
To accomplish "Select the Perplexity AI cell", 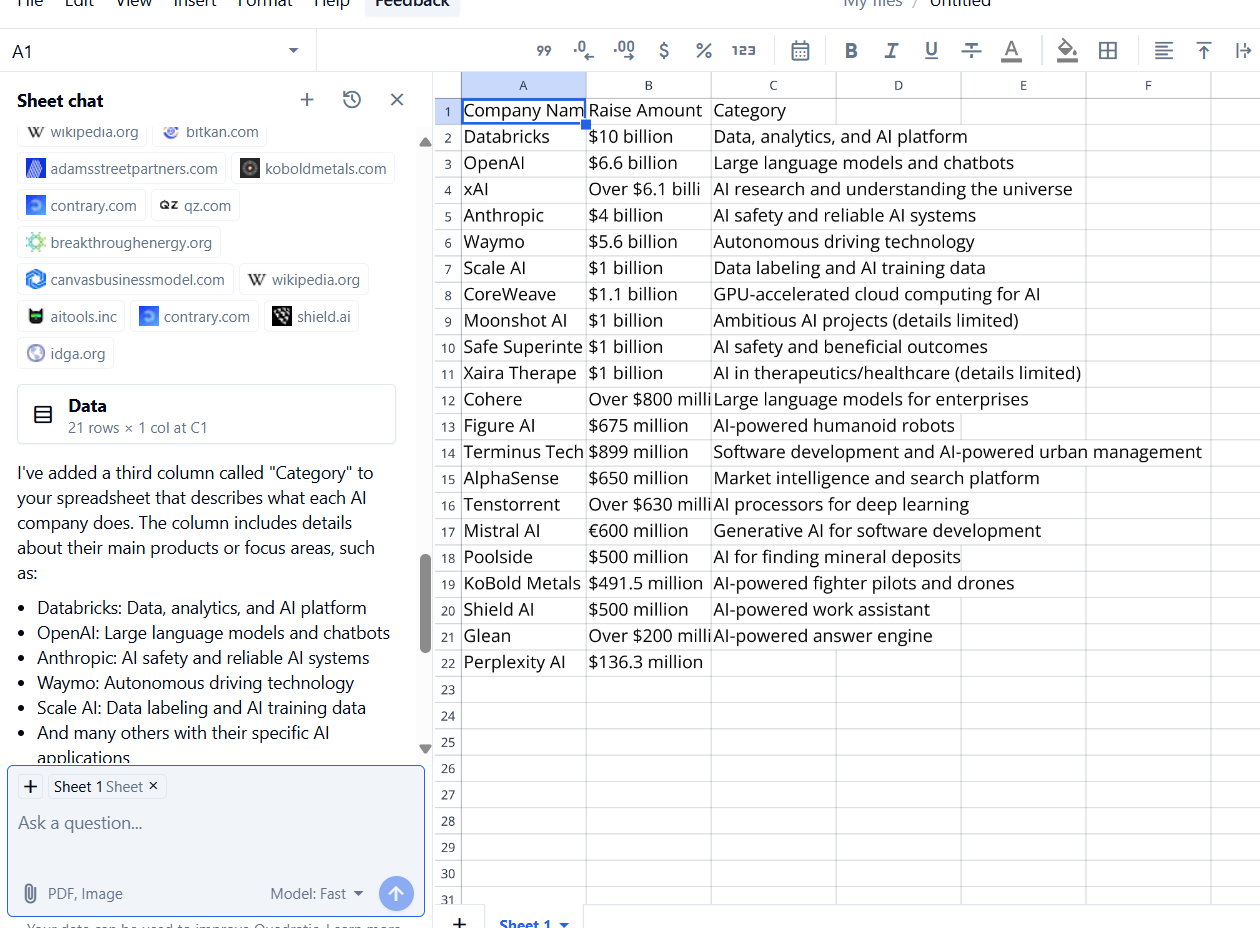I will point(523,662).
